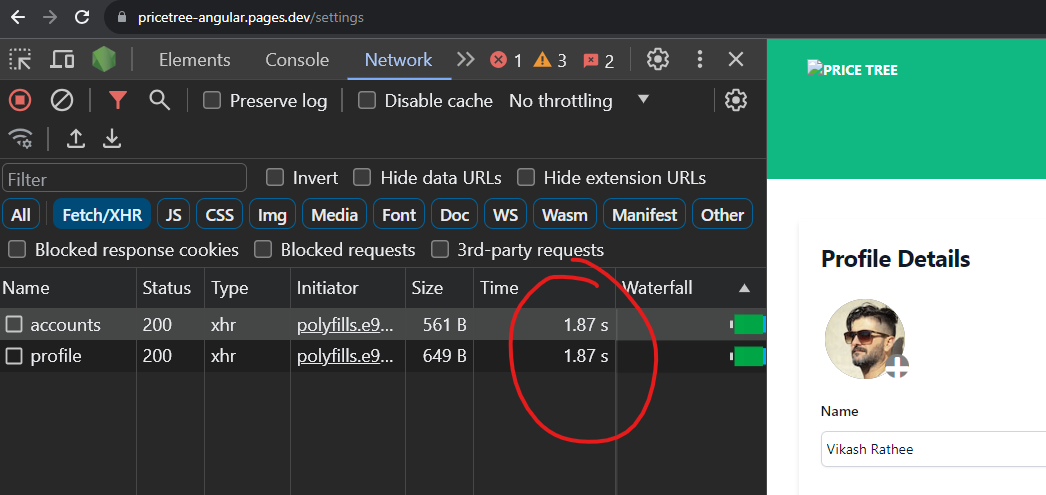Check 3rd-party requests checkbox
This screenshot has height=495, width=1046.
click(x=440, y=250)
